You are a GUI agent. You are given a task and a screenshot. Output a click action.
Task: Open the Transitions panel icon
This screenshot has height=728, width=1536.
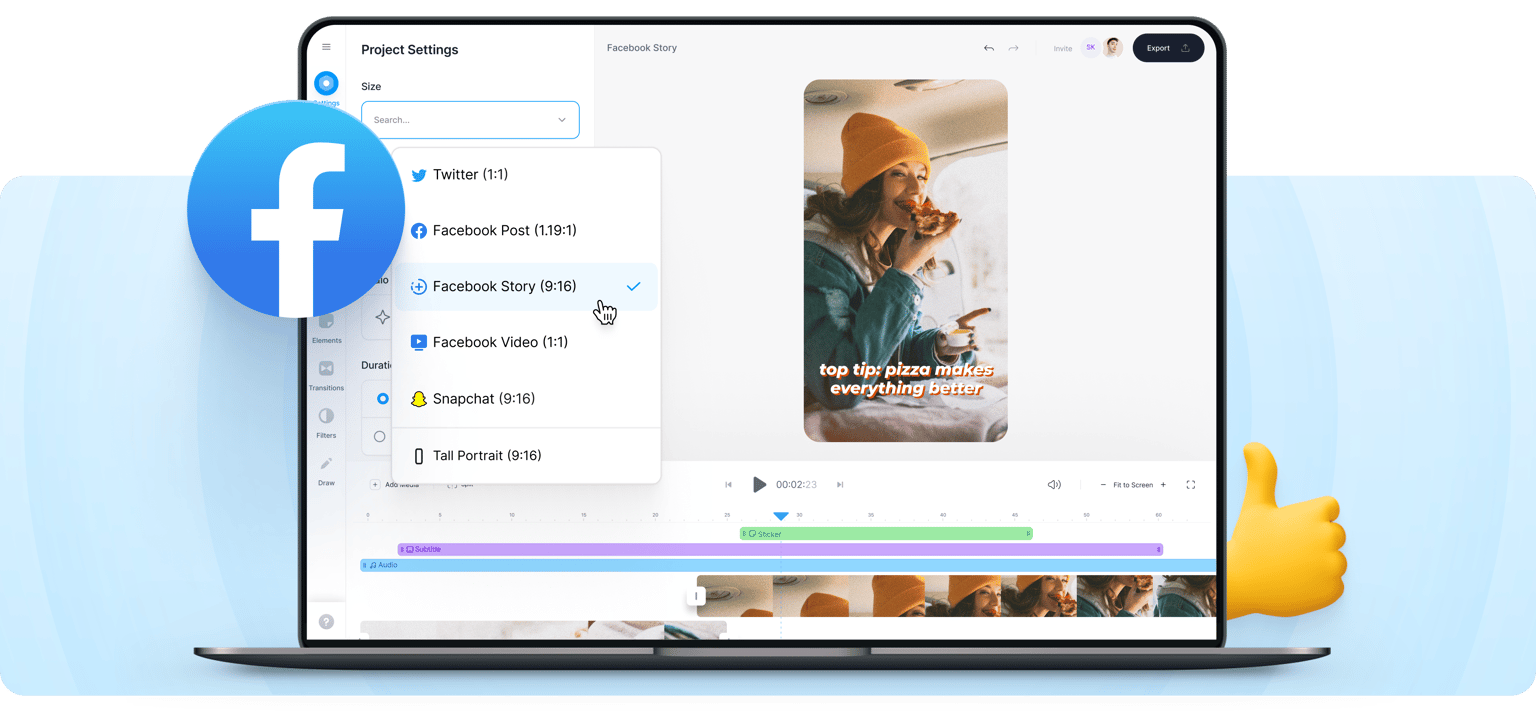326,369
